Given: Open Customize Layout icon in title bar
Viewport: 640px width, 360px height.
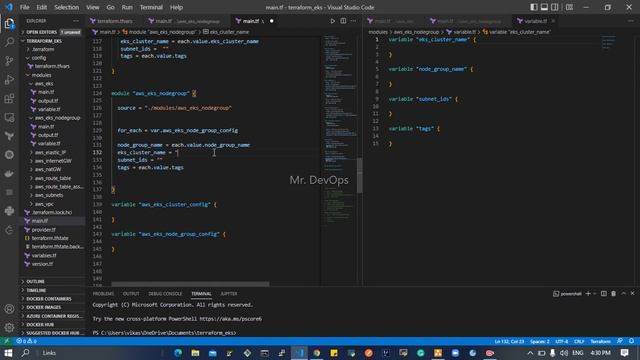Looking at the screenshot, I should click(x=569, y=7).
